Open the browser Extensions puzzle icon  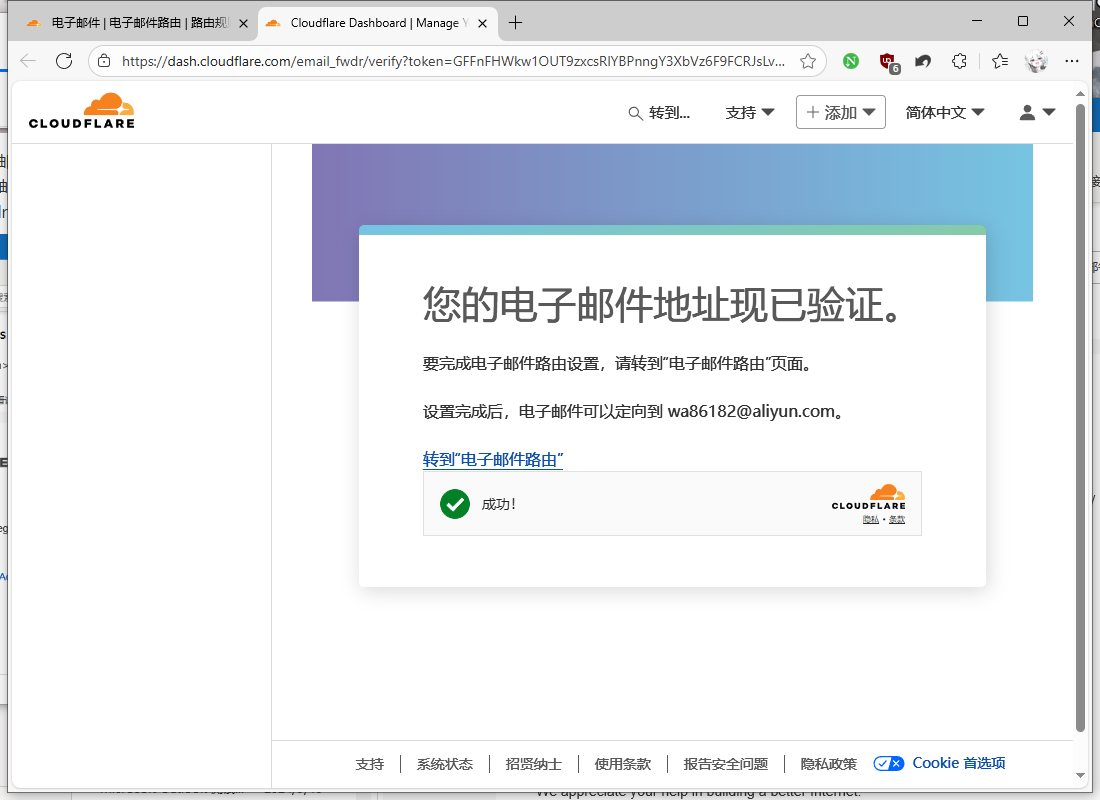coord(959,61)
